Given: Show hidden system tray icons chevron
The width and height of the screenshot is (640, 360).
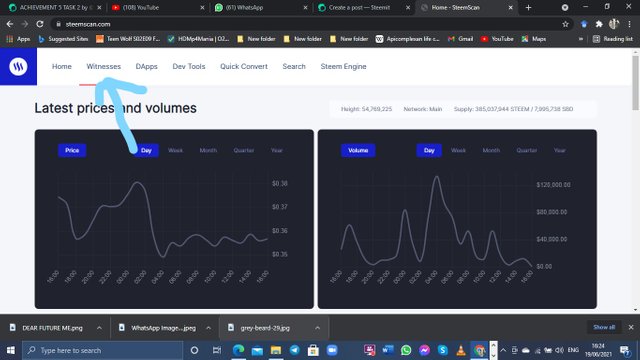Looking at the screenshot, I should tap(503, 350).
